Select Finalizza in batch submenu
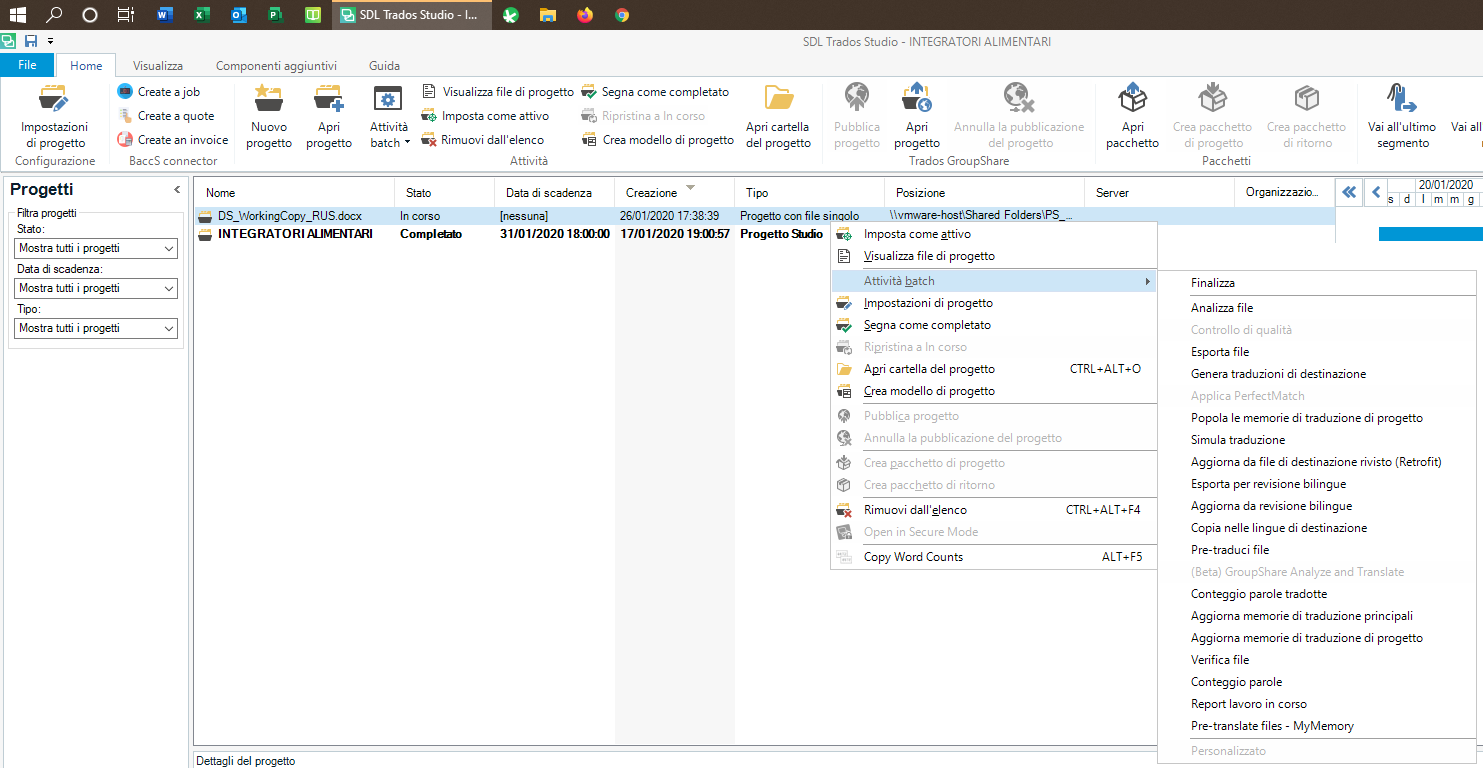The height and width of the screenshot is (768, 1483). [x=1316, y=283]
